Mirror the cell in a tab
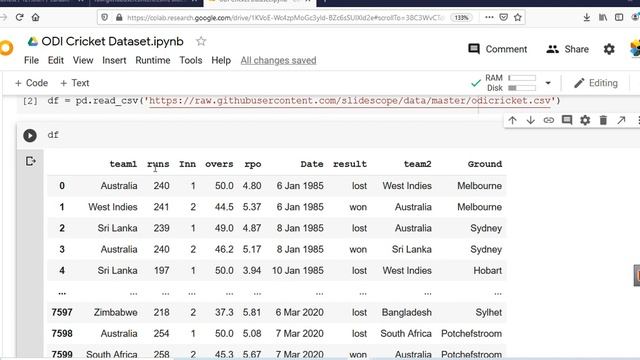This screenshot has height=360, width=640. click(x=621, y=120)
